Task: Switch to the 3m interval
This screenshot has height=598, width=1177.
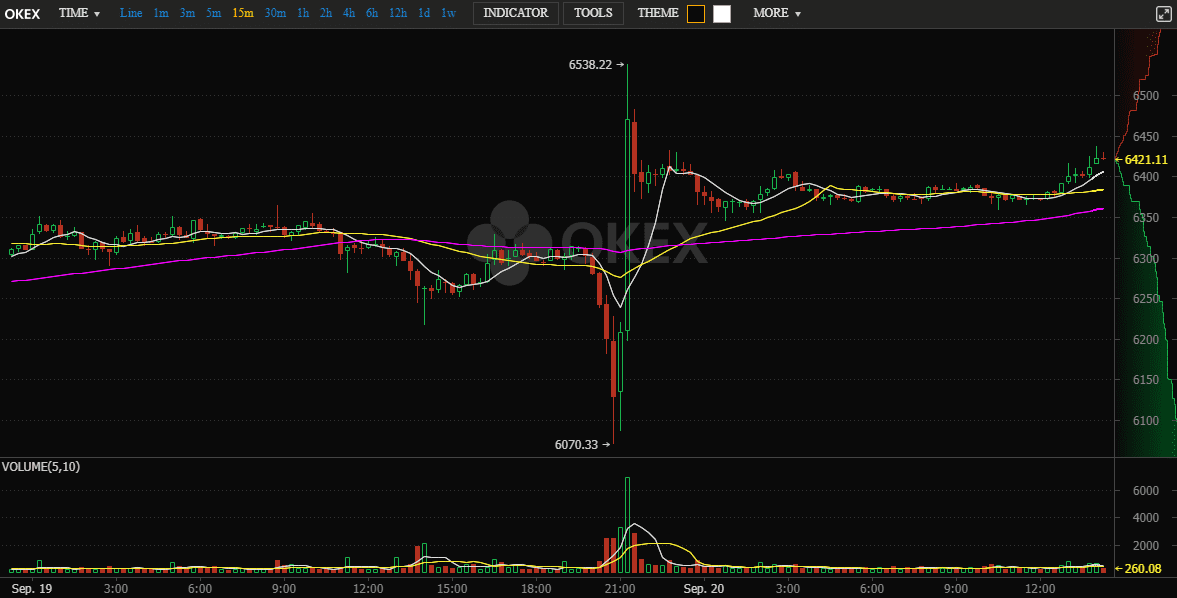Action: (x=187, y=13)
